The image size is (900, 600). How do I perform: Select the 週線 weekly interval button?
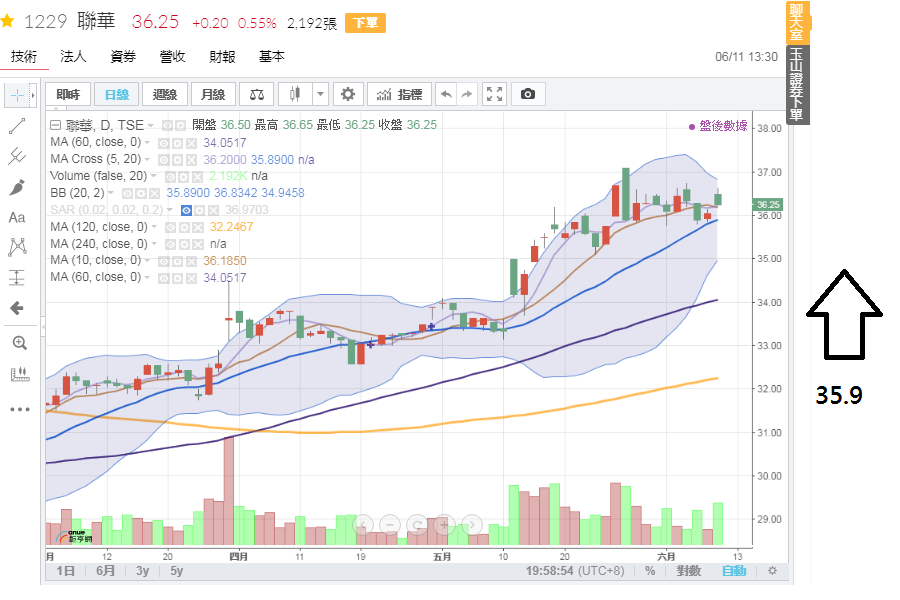coord(165,94)
